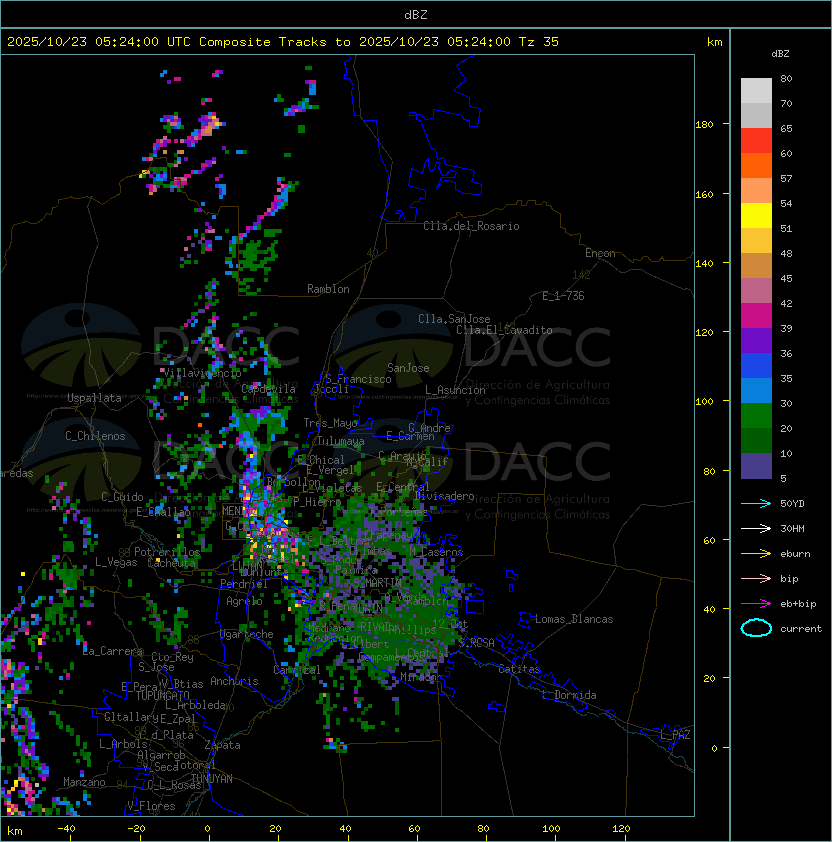The image size is (832, 842).
Task: Click the 'TUPUNGATO' map label
Action: [162, 695]
